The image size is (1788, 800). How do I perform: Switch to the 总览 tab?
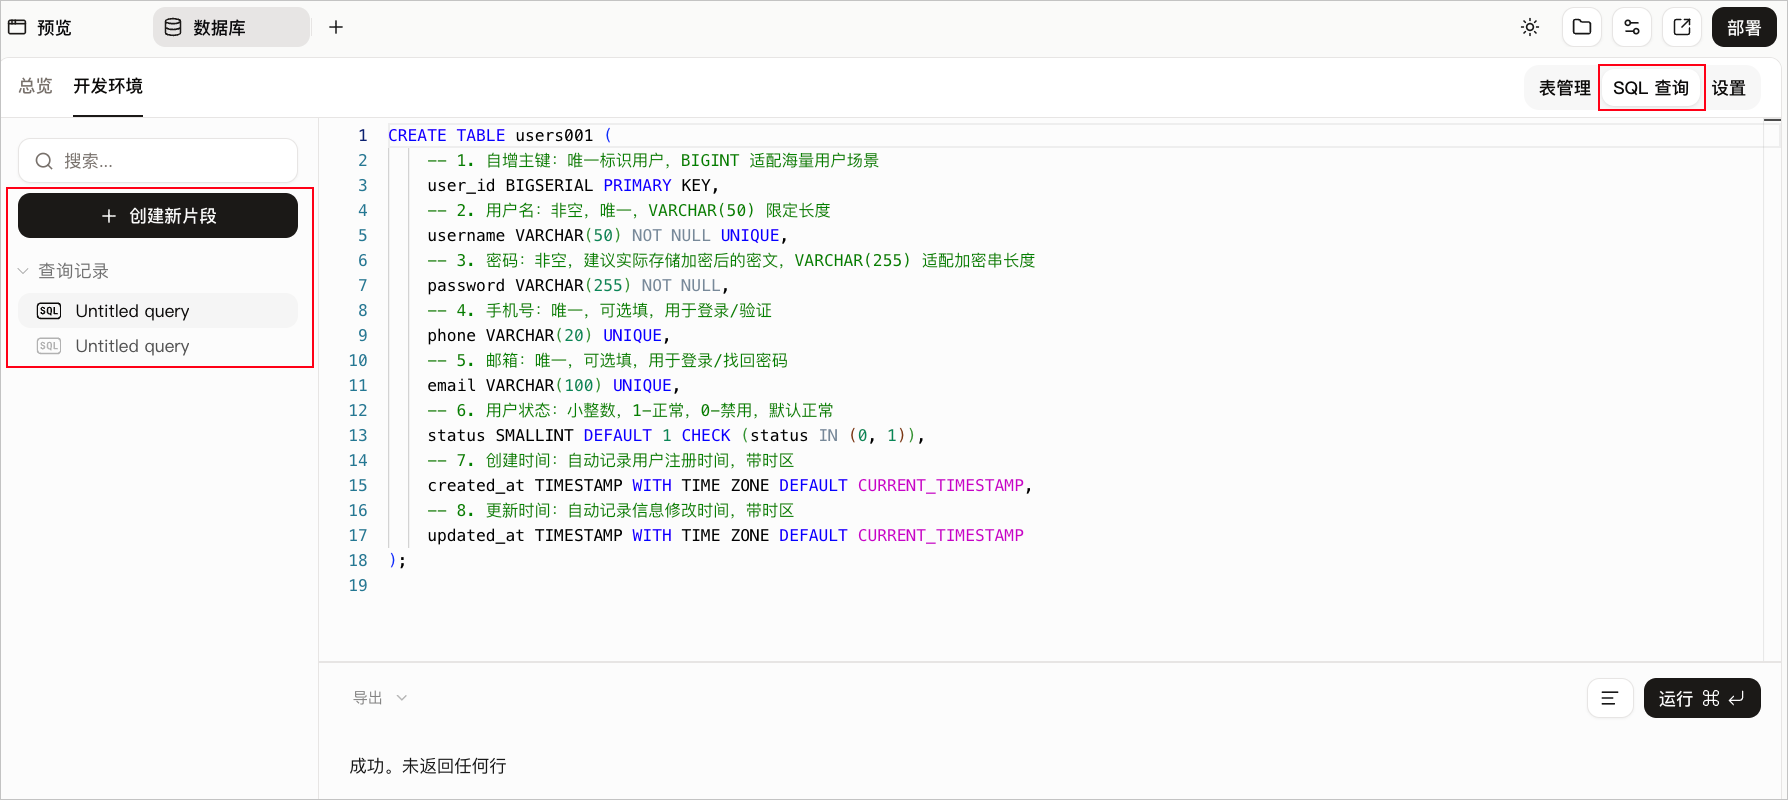pos(36,86)
